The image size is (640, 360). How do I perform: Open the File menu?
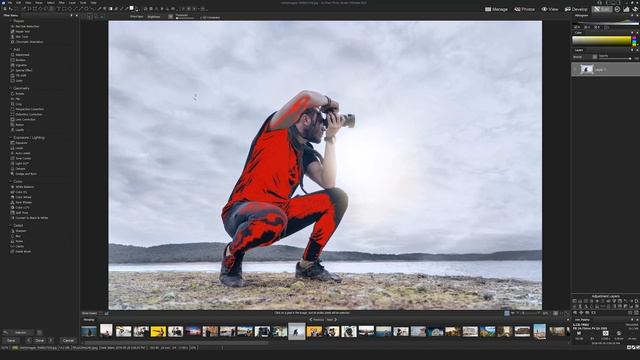(10, 2)
